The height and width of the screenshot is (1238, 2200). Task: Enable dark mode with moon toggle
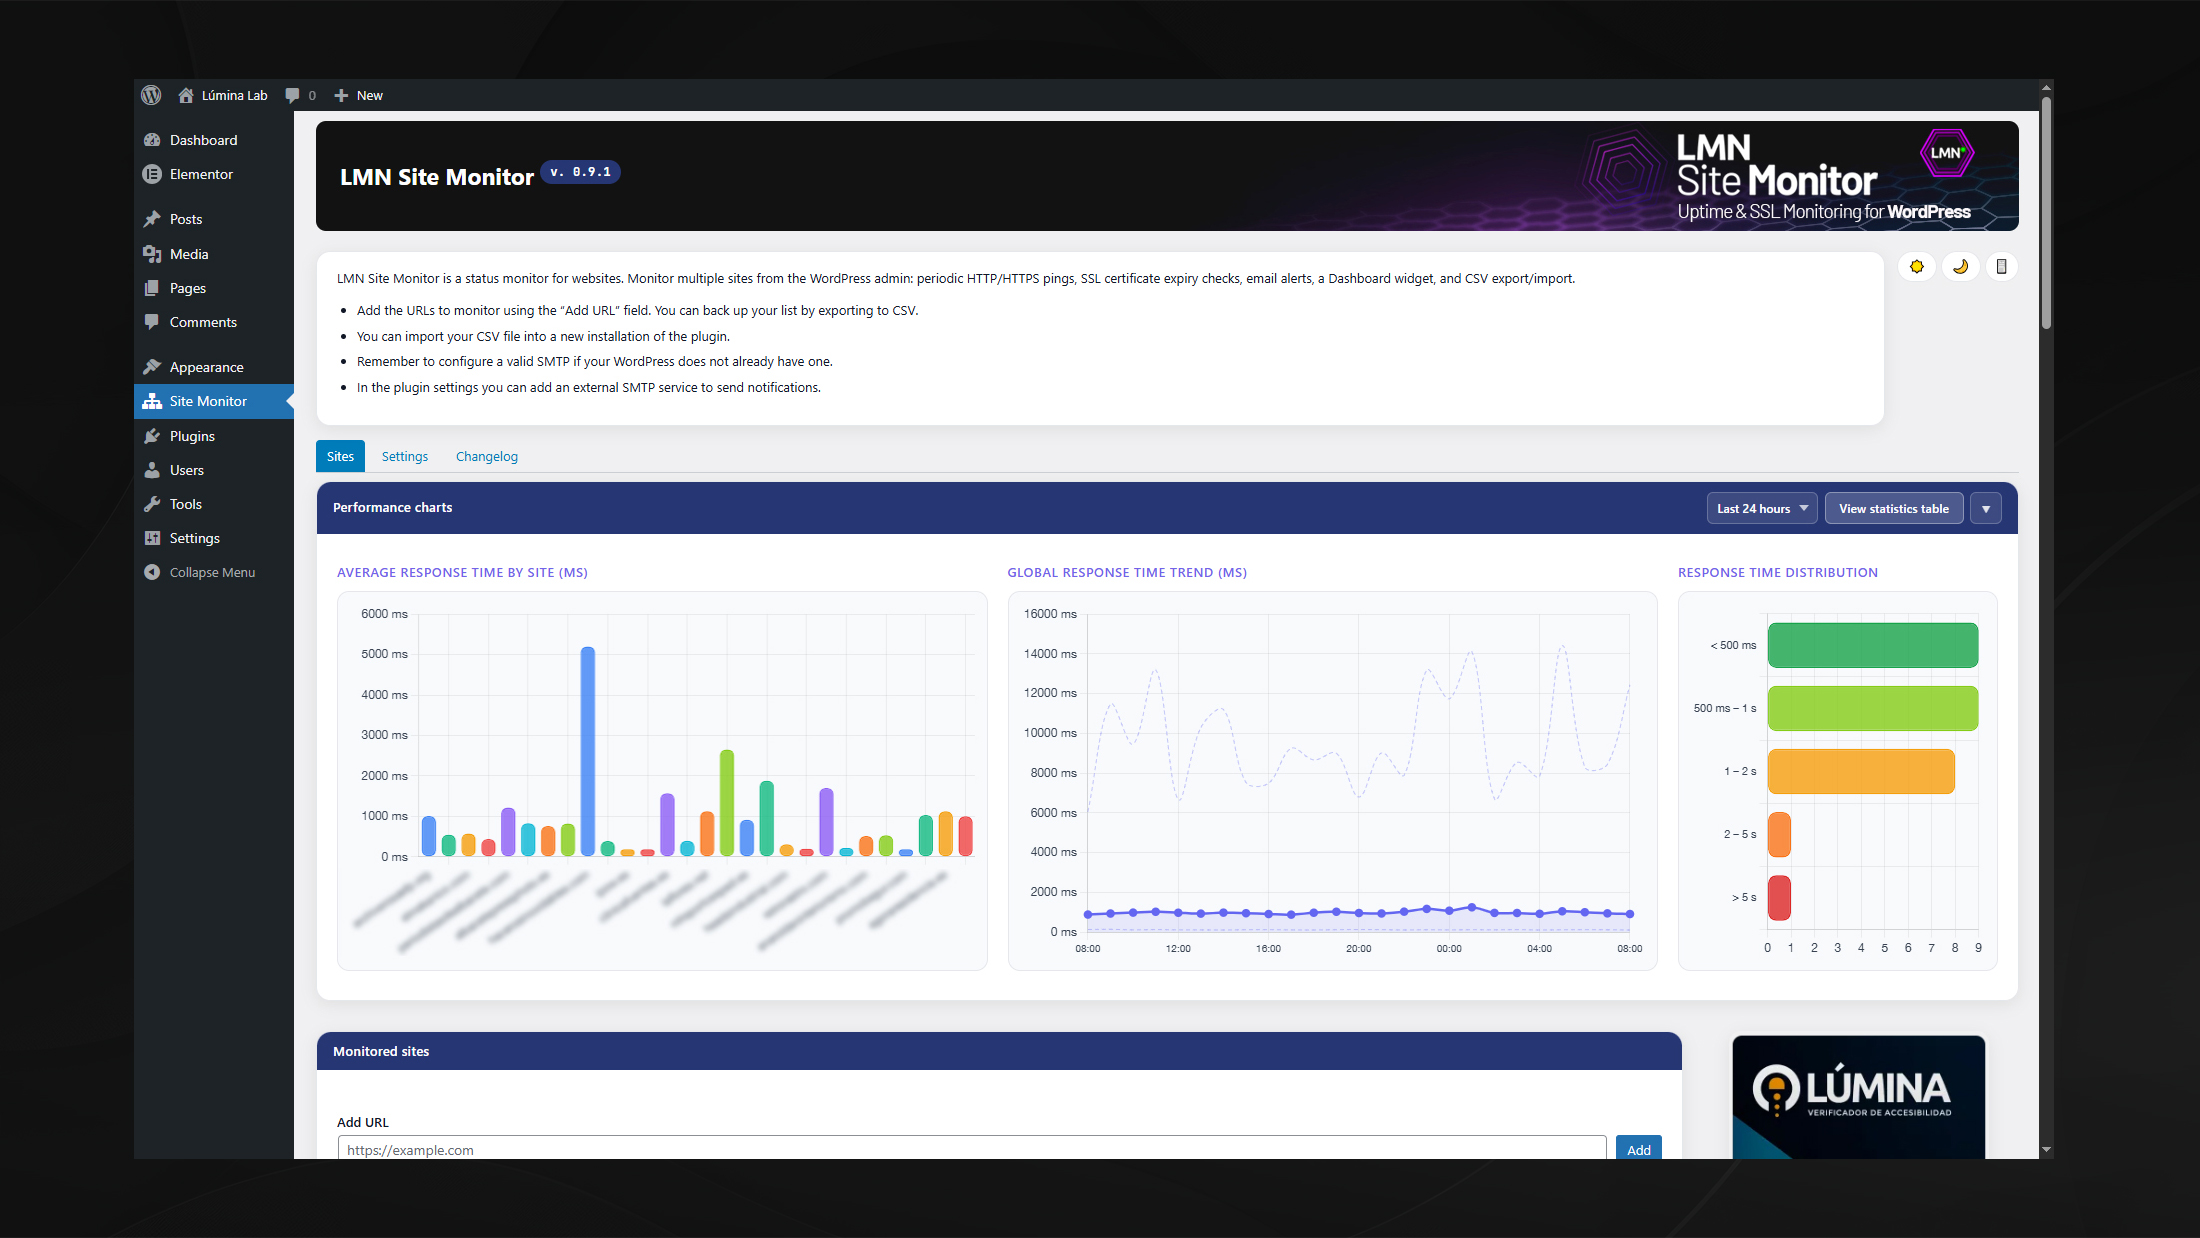pyautogui.click(x=1959, y=267)
